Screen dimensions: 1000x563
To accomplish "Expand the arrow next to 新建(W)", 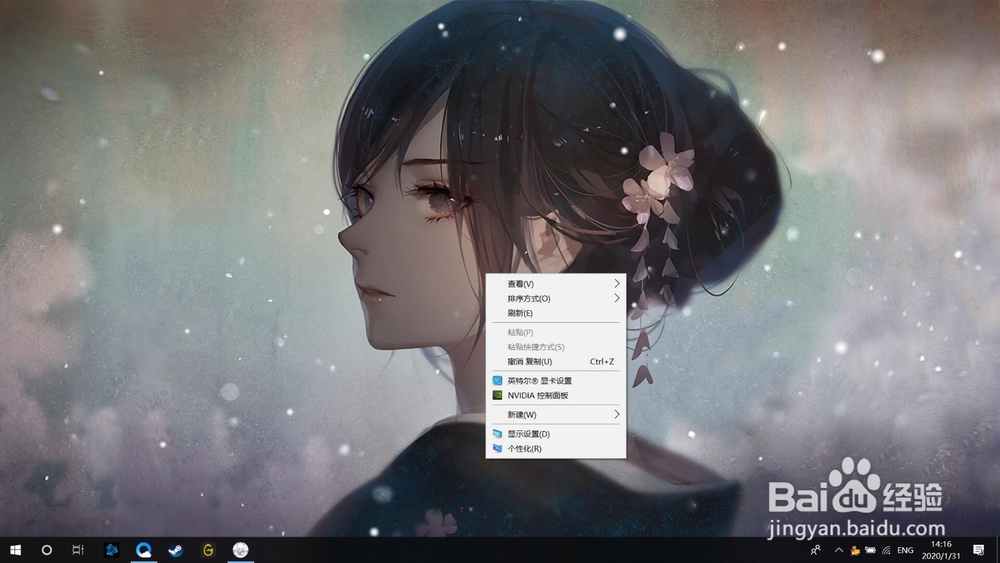I will 617,414.
